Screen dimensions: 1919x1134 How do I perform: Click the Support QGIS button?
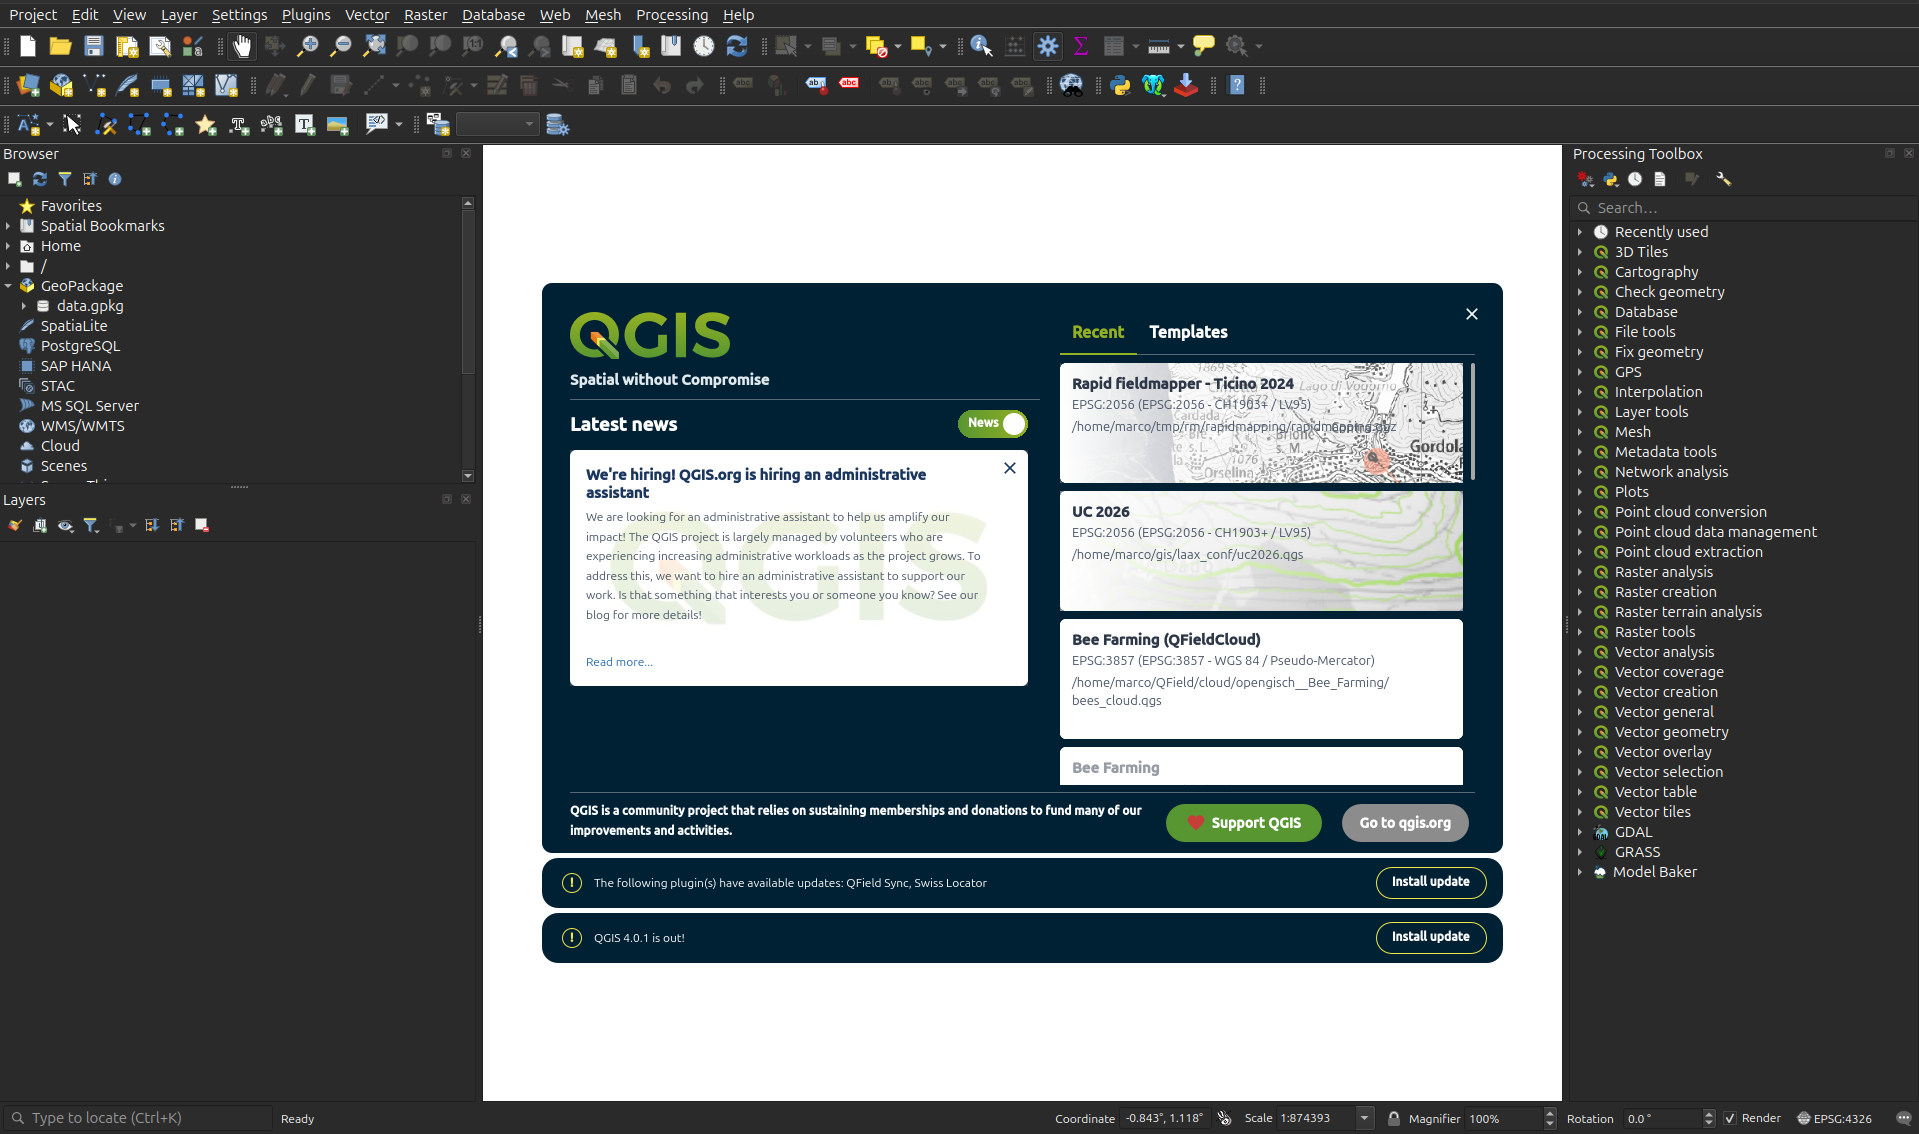pyautogui.click(x=1243, y=823)
